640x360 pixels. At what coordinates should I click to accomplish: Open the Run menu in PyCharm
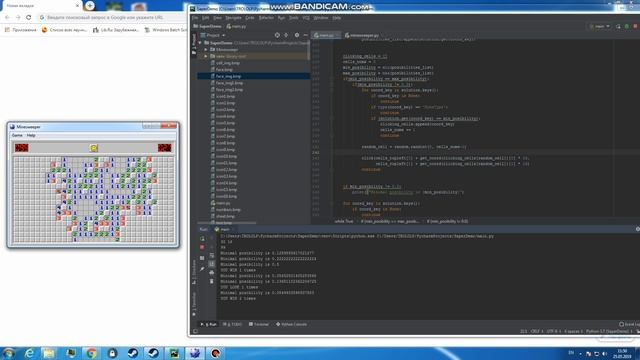[x=281, y=18]
